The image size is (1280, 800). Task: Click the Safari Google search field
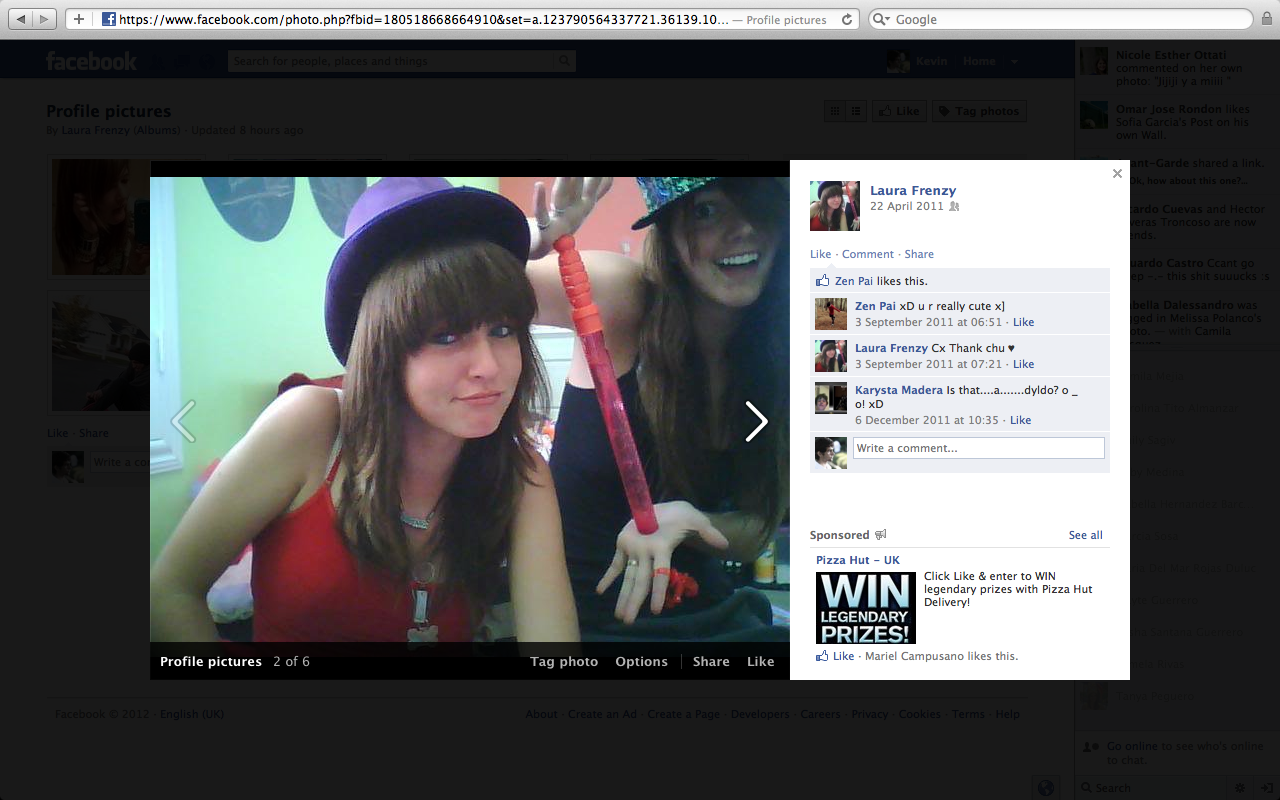click(1060, 19)
